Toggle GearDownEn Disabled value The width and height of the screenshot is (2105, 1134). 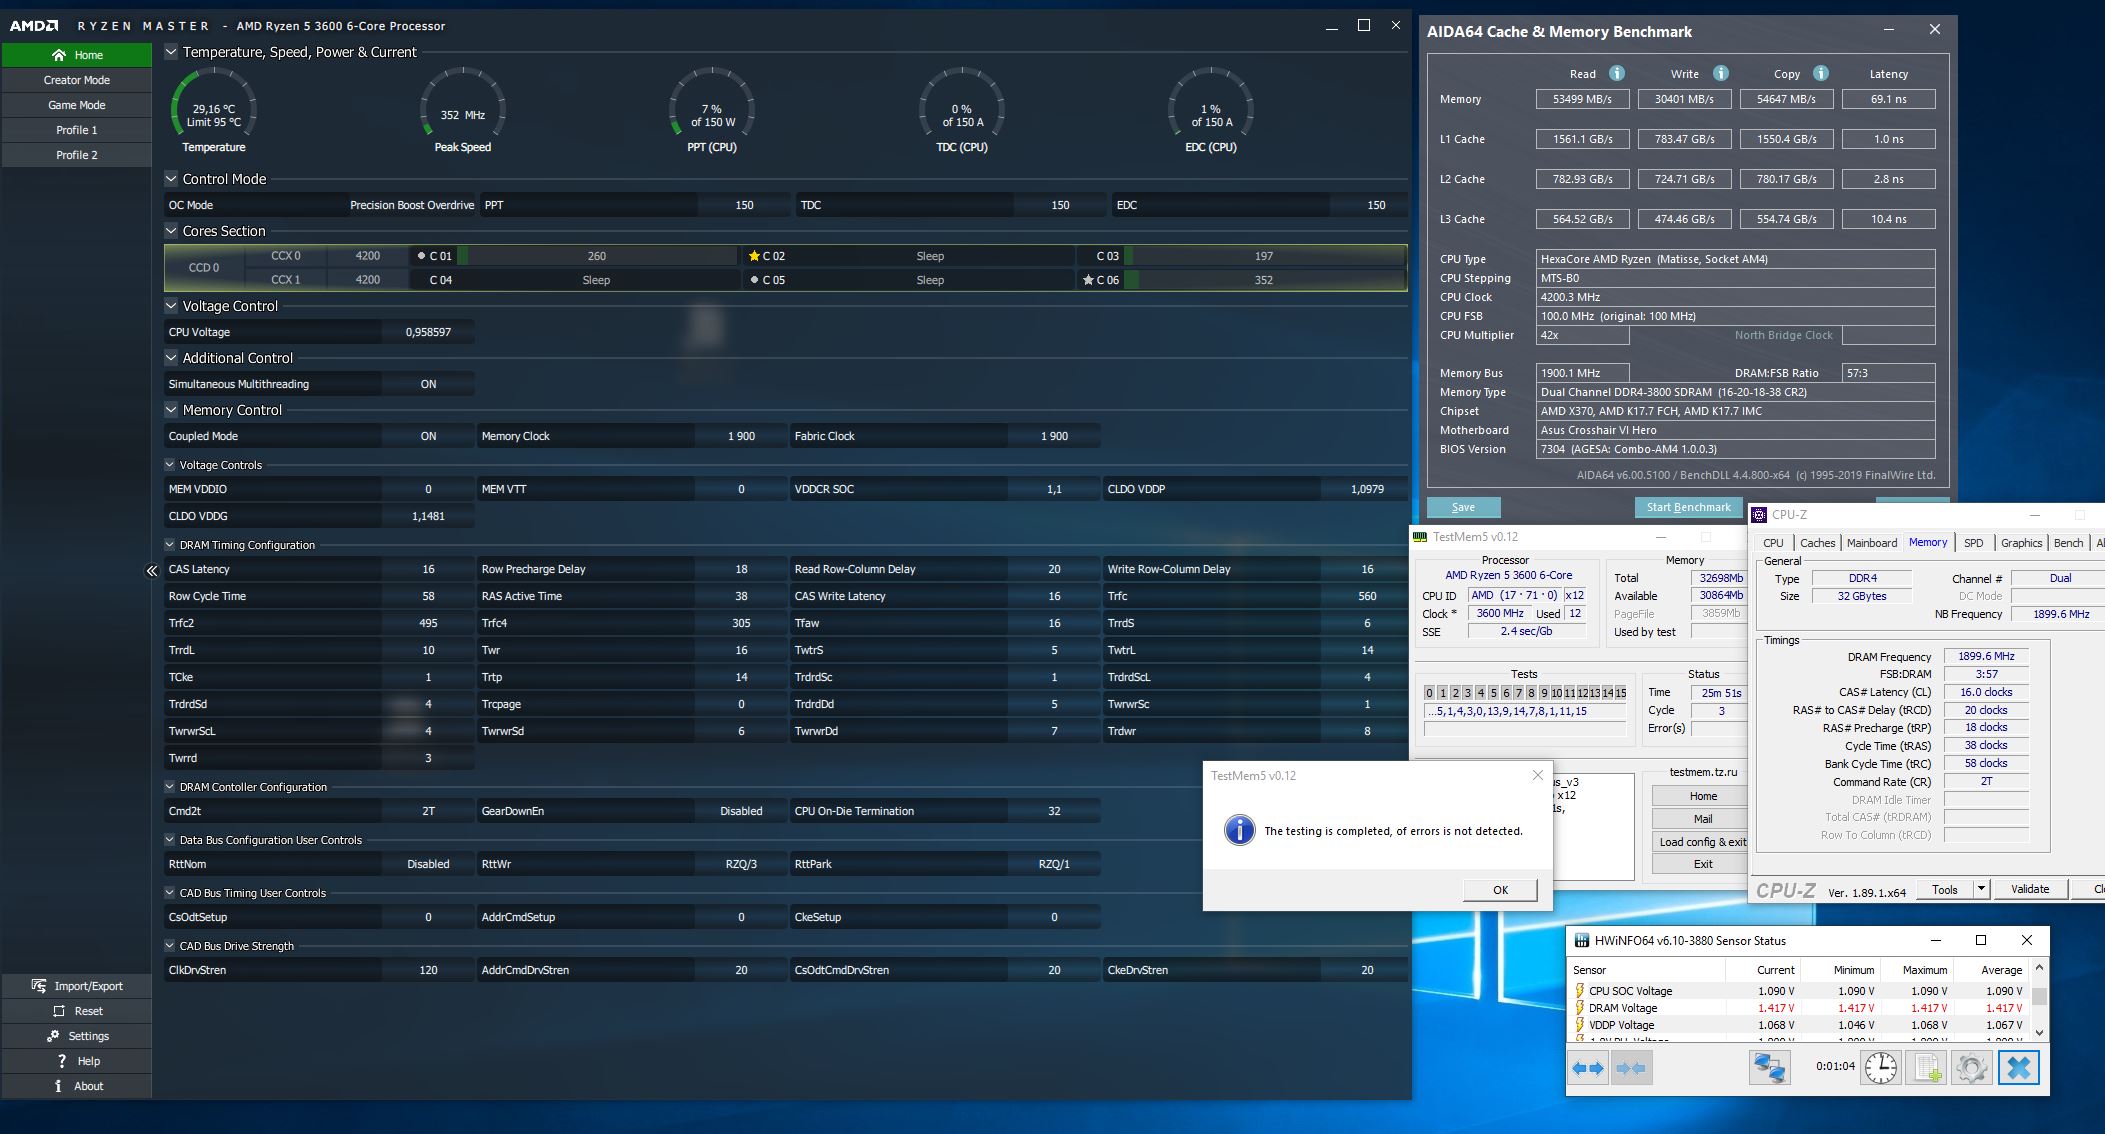click(x=740, y=811)
